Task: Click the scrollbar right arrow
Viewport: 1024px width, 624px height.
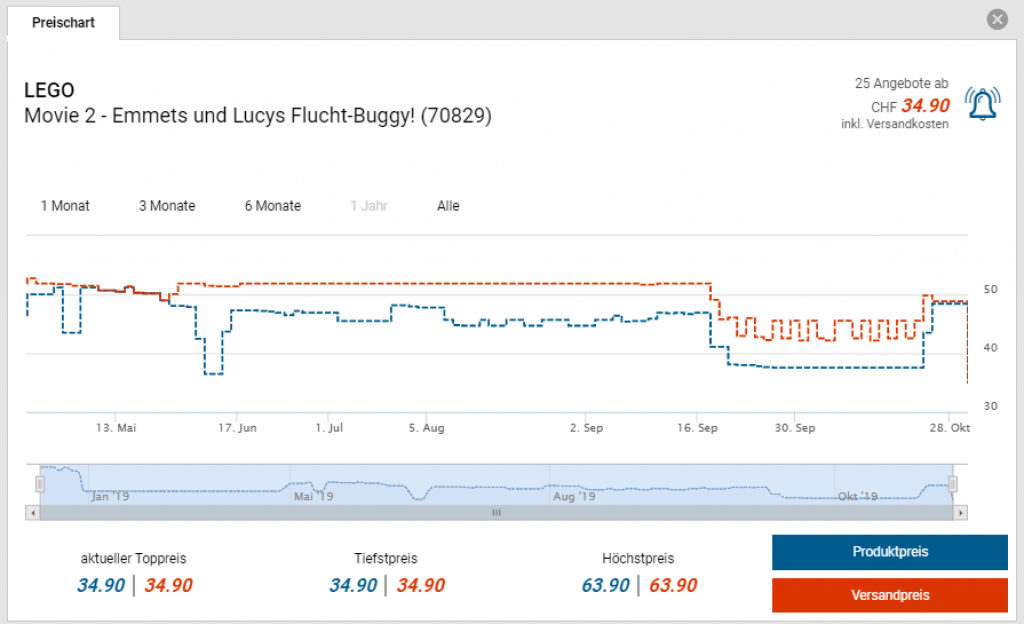Action: click(961, 512)
